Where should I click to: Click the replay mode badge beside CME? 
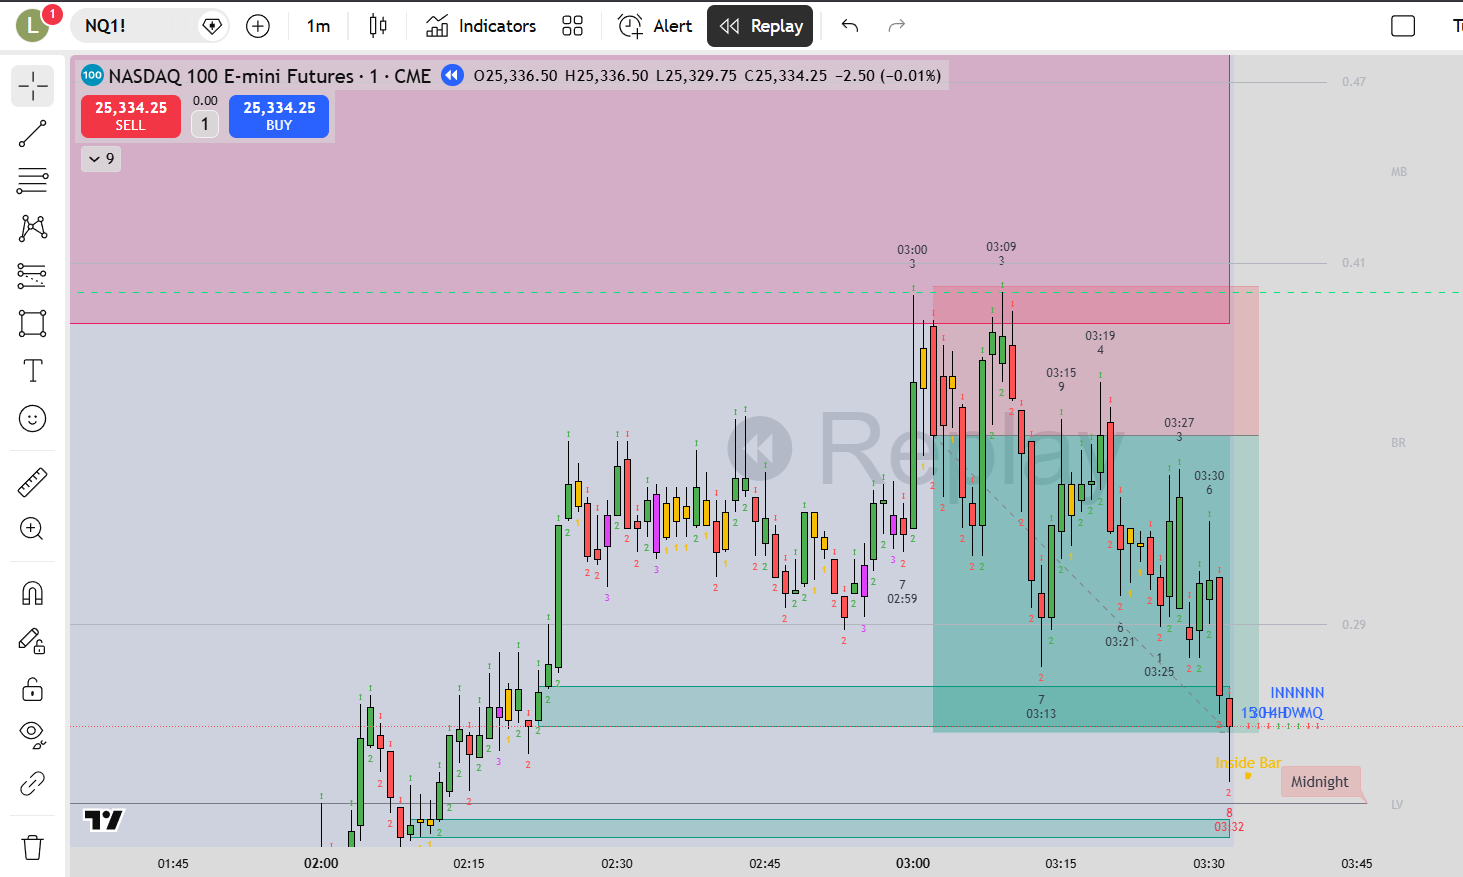tap(452, 75)
